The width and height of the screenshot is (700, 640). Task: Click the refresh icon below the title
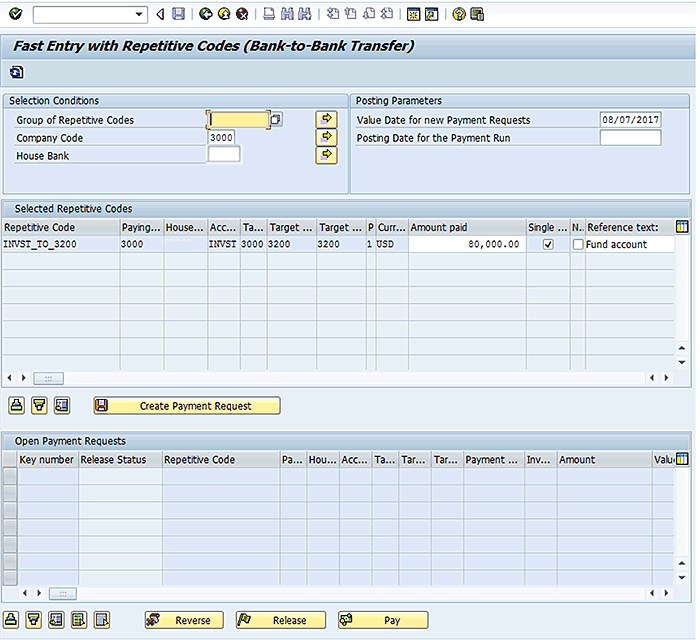click(16, 72)
